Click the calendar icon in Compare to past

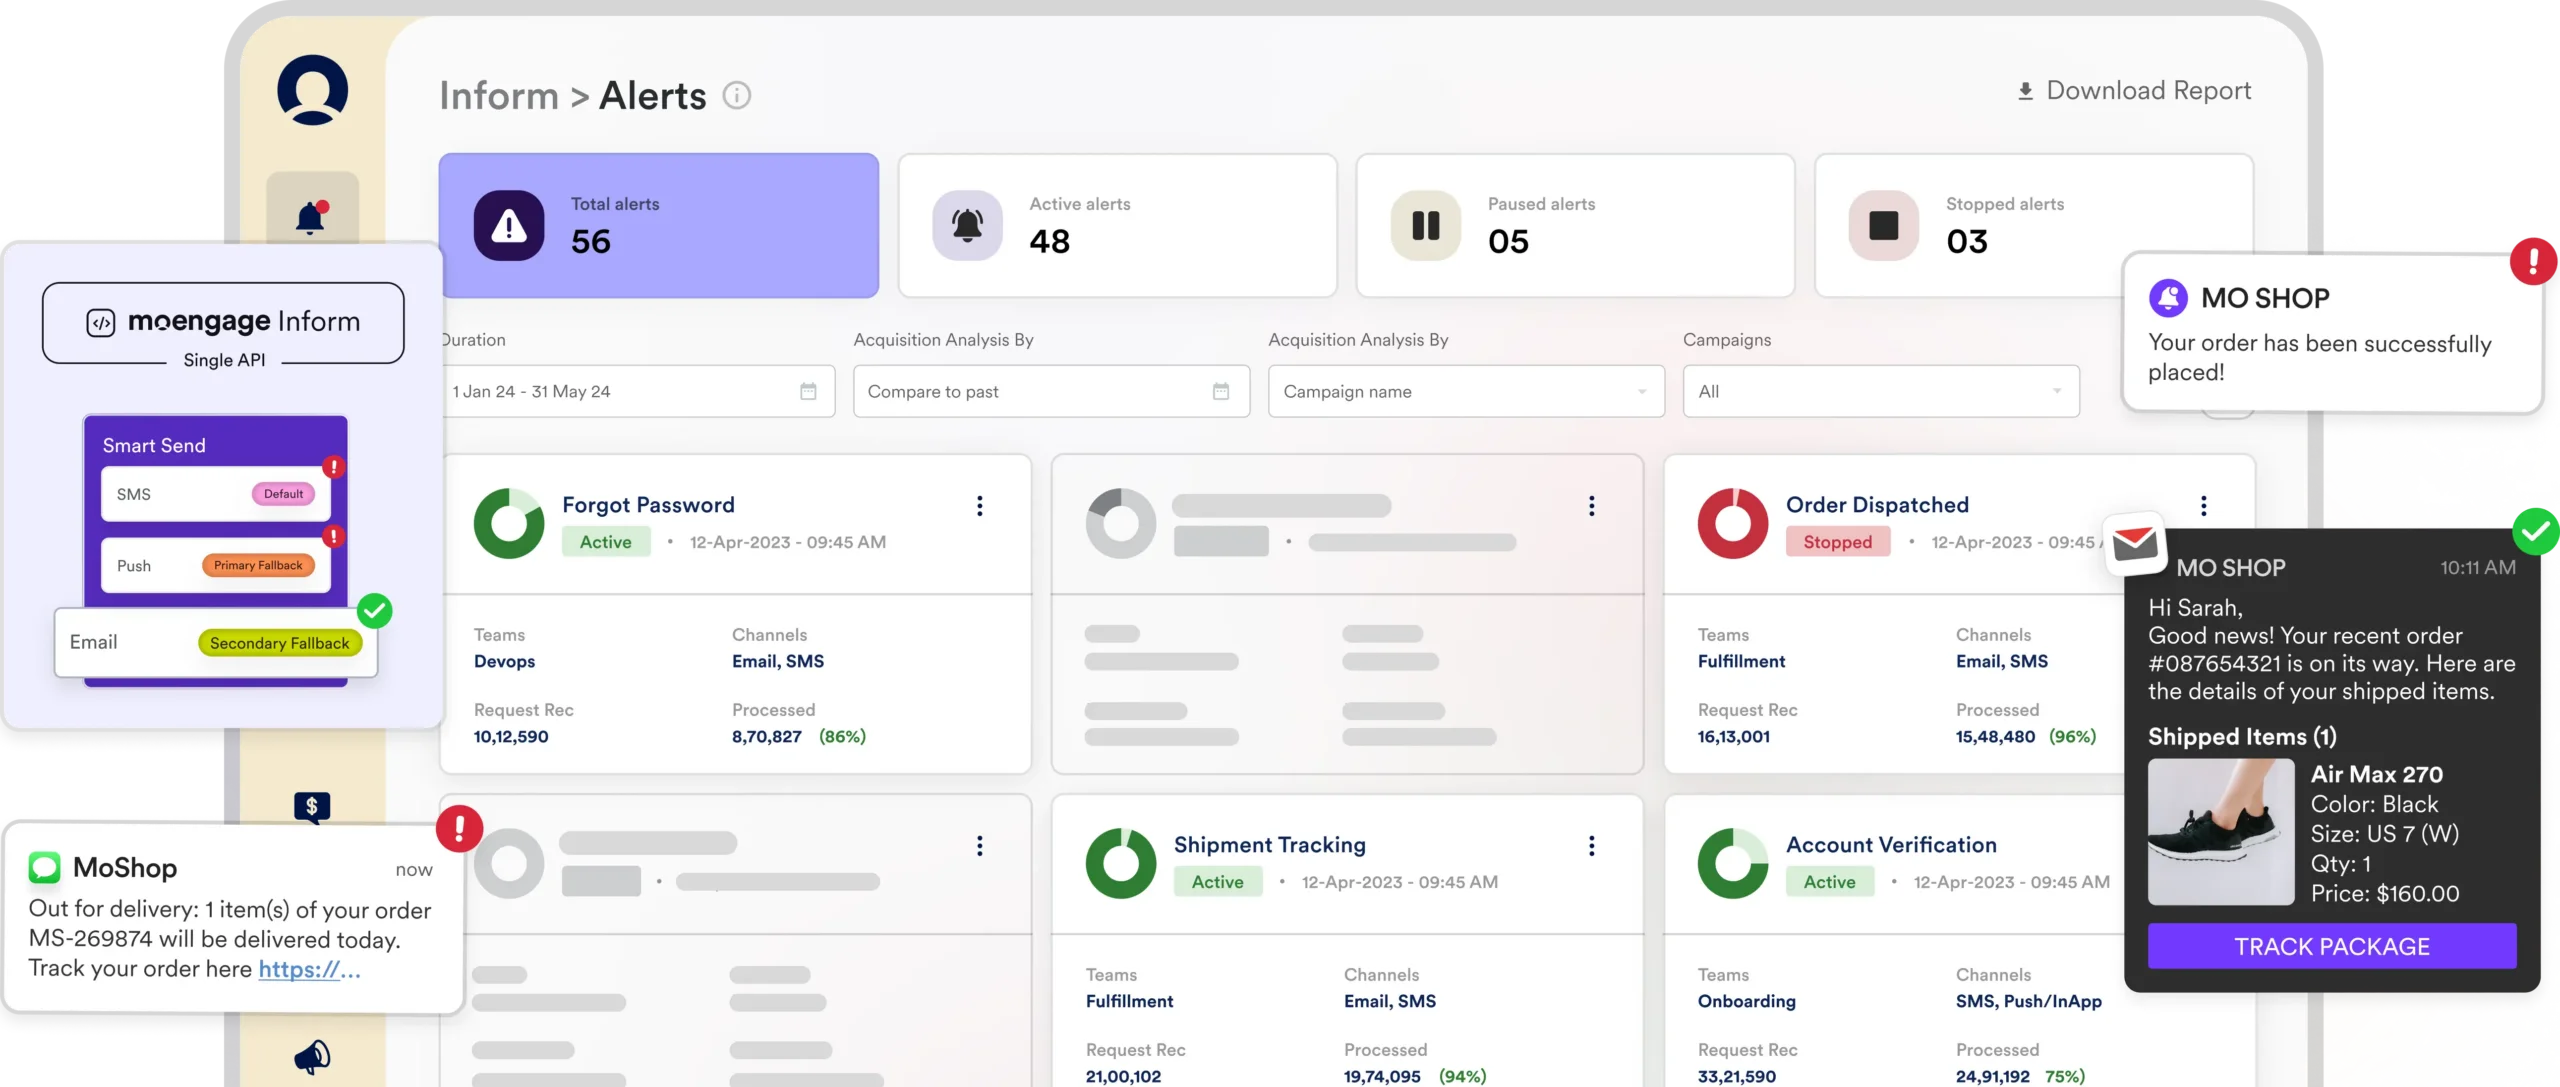1221,391
